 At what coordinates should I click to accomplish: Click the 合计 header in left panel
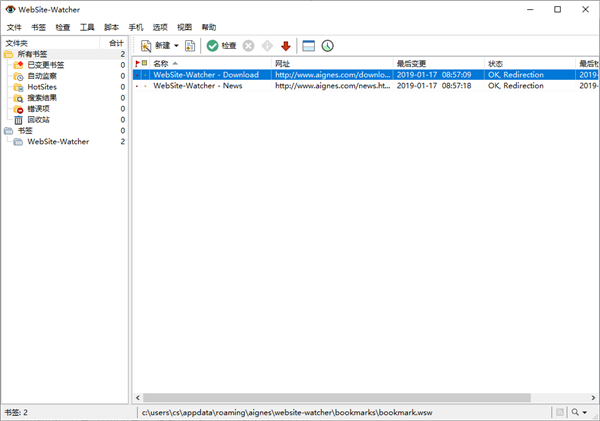pyautogui.click(x=116, y=43)
